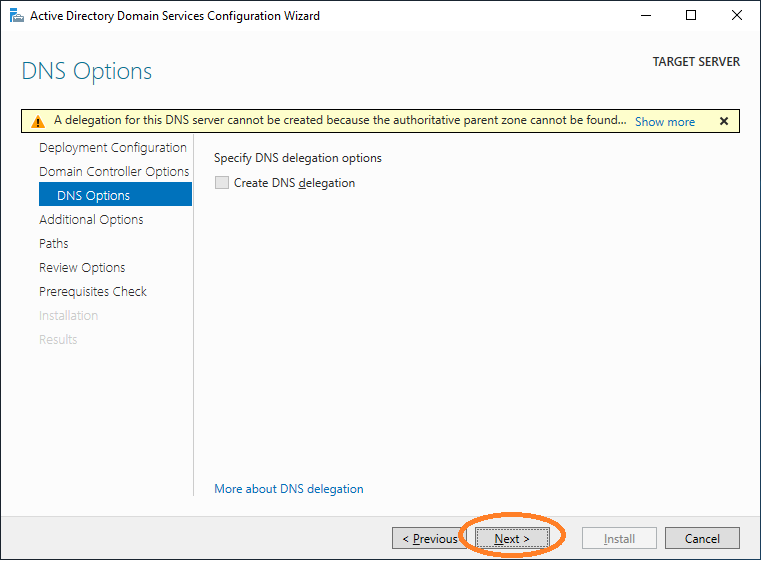This screenshot has width=761, height=562.
Task: Expand warning with Show more link
Action: pos(664,121)
